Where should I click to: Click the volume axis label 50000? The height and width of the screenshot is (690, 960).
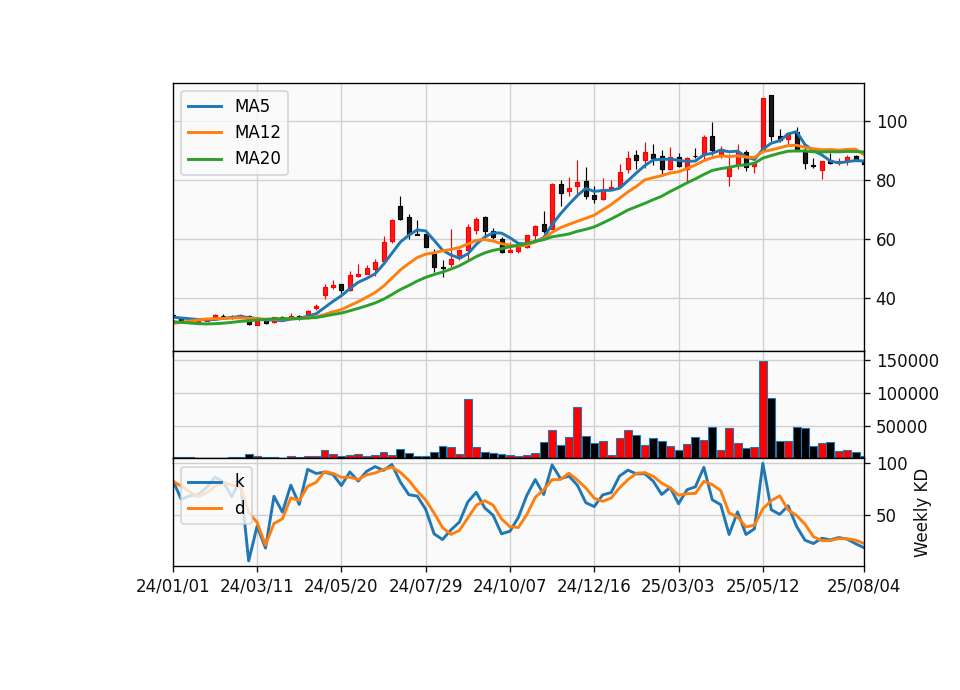click(x=902, y=427)
